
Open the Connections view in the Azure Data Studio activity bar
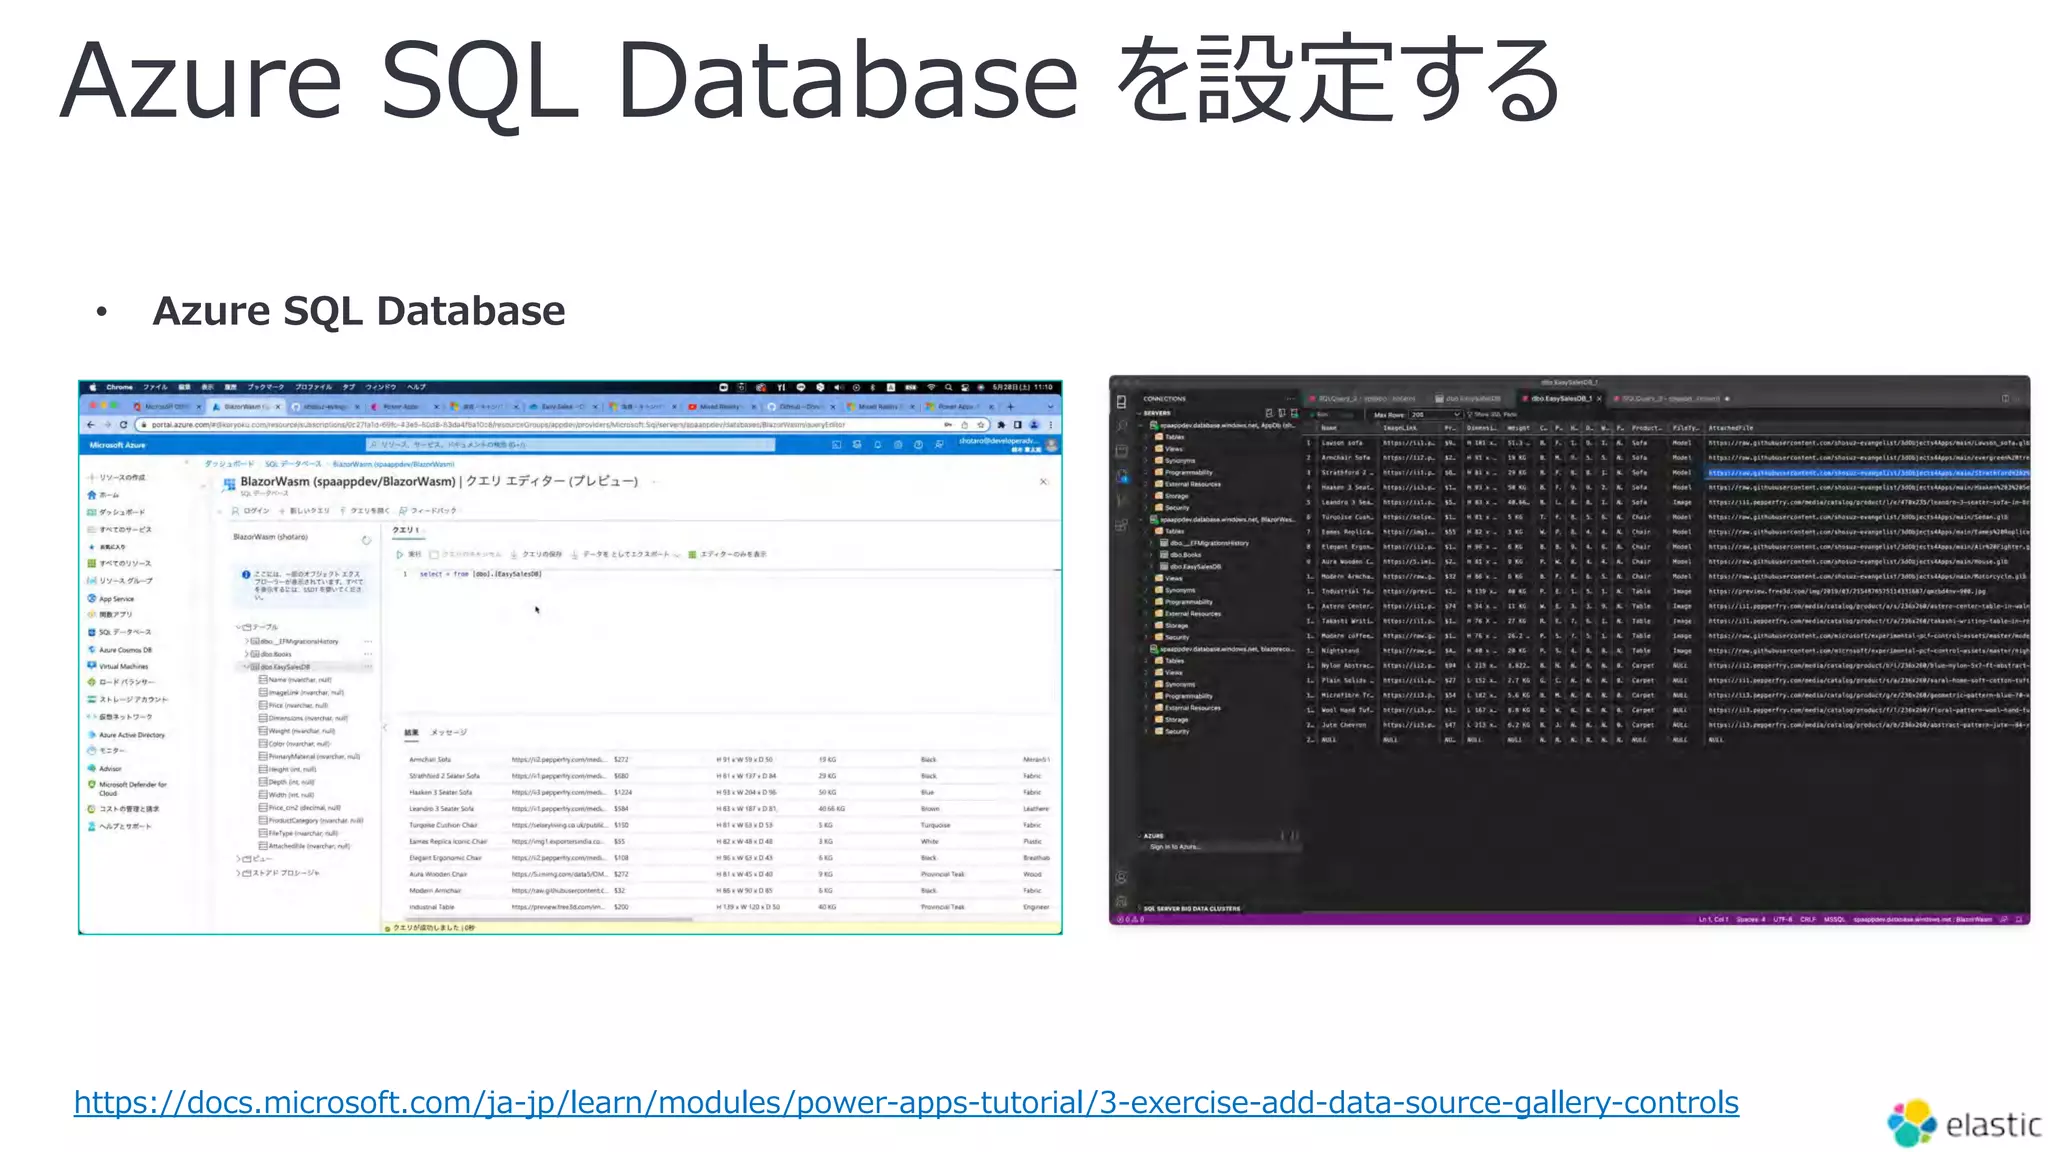pyautogui.click(x=1122, y=401)
